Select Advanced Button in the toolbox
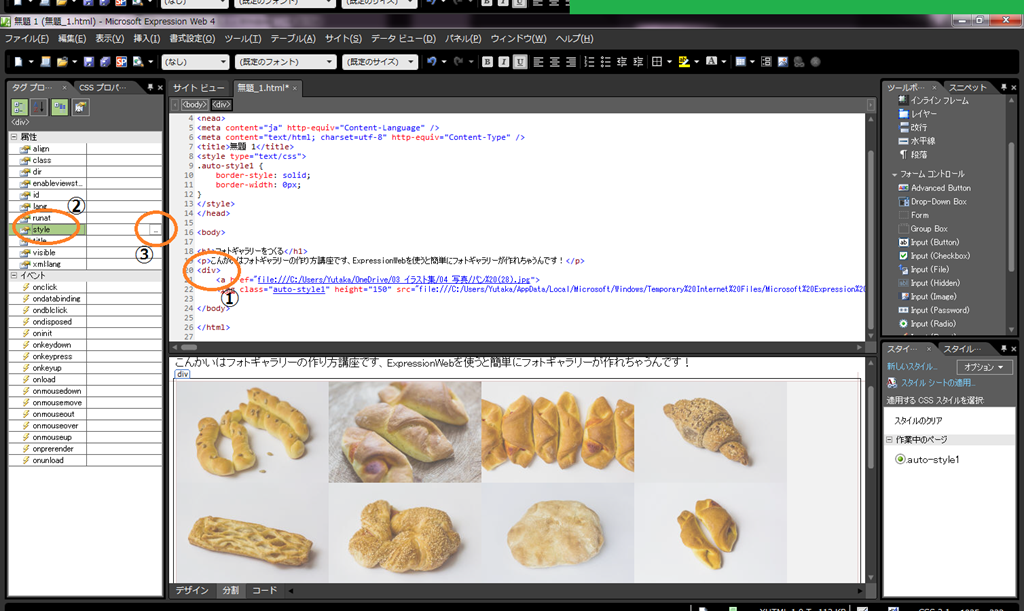The width and height of the screenshot is (1024, 611). (x=941, y=188)
